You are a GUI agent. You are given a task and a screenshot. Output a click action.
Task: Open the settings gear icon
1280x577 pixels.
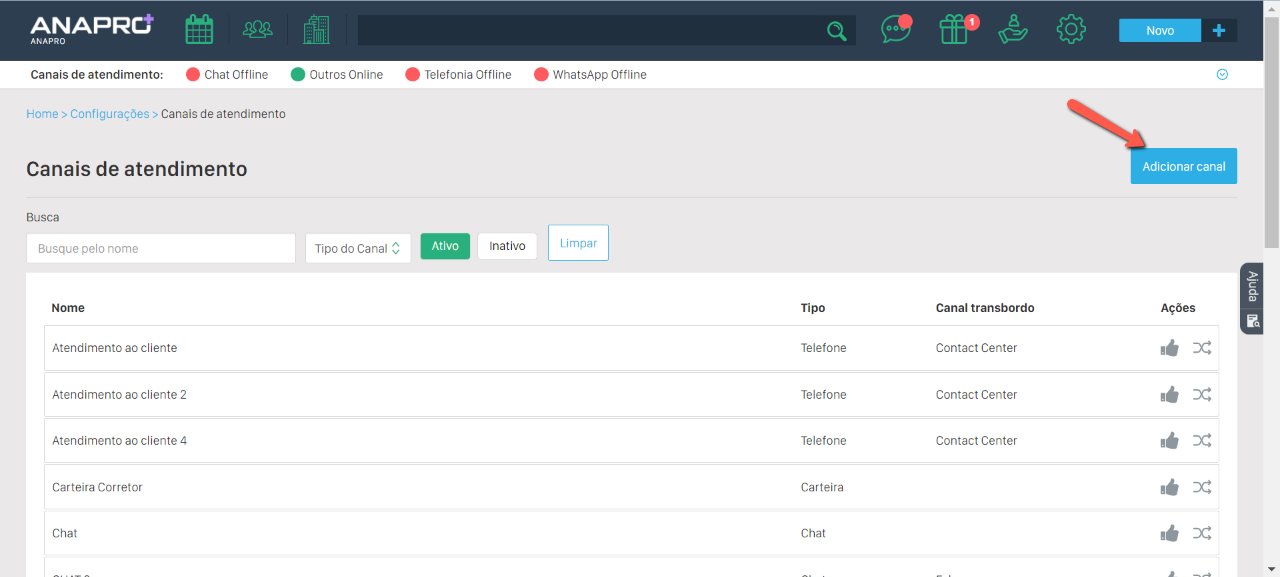tap(1071, 30)
